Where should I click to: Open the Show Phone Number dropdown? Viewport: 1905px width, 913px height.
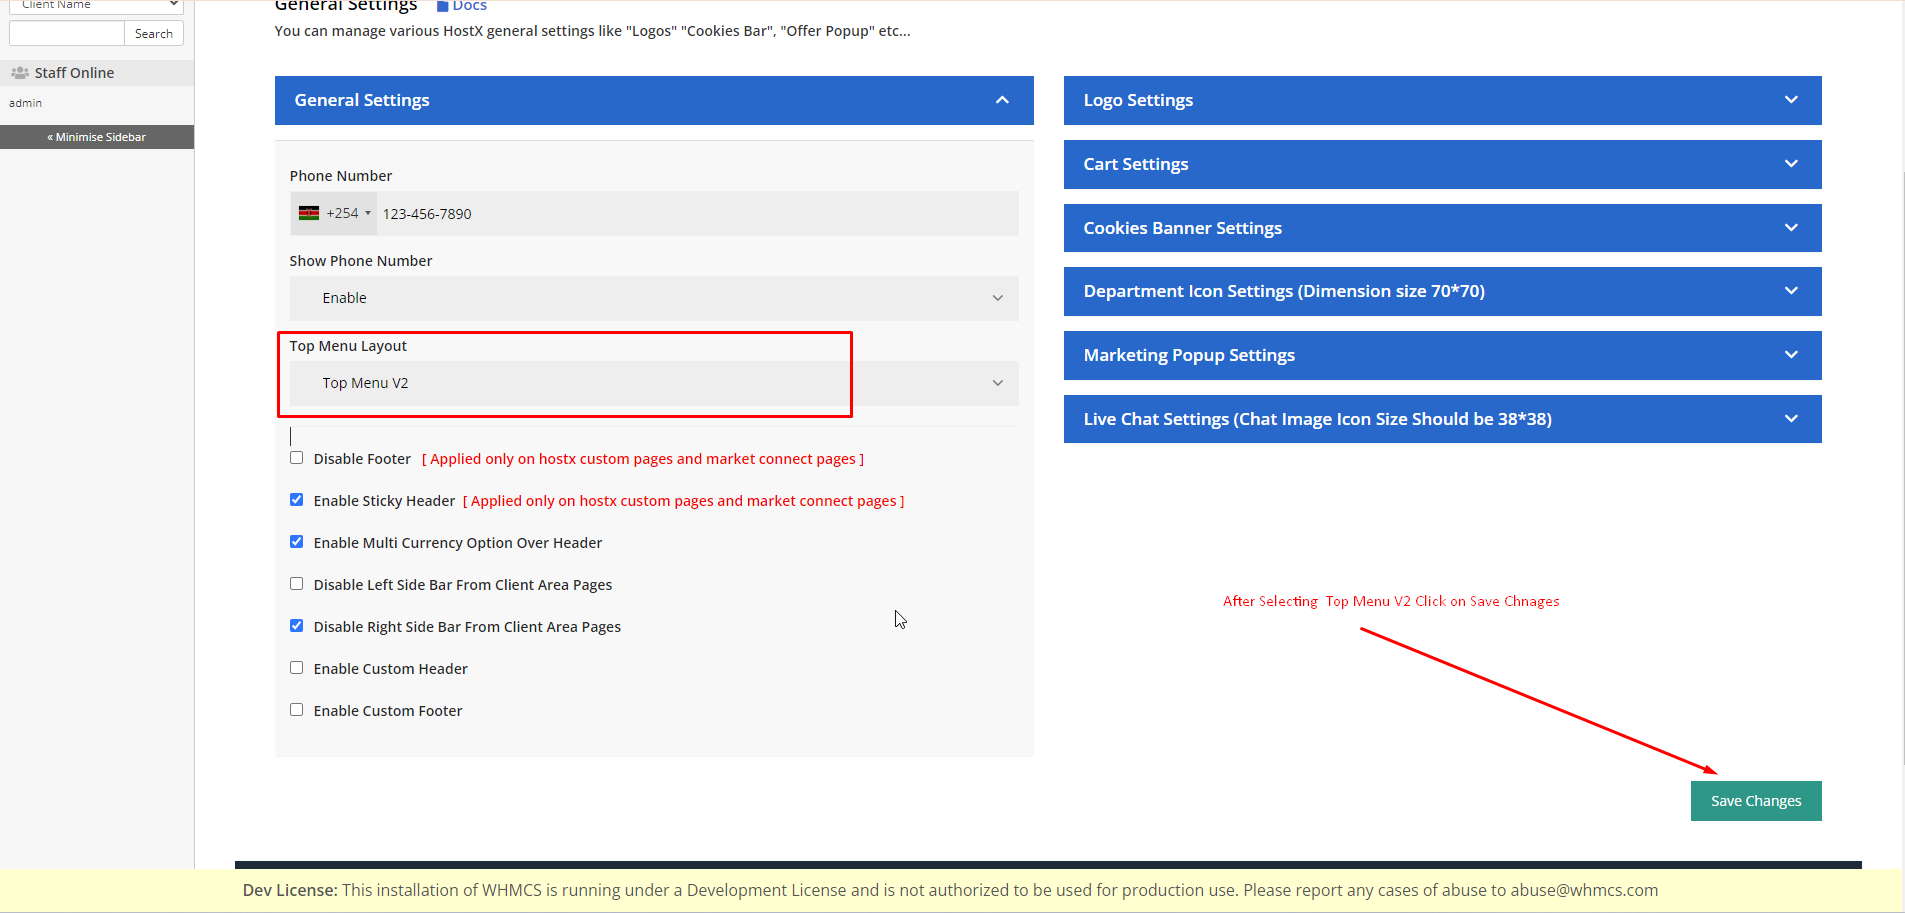point(654,298)
